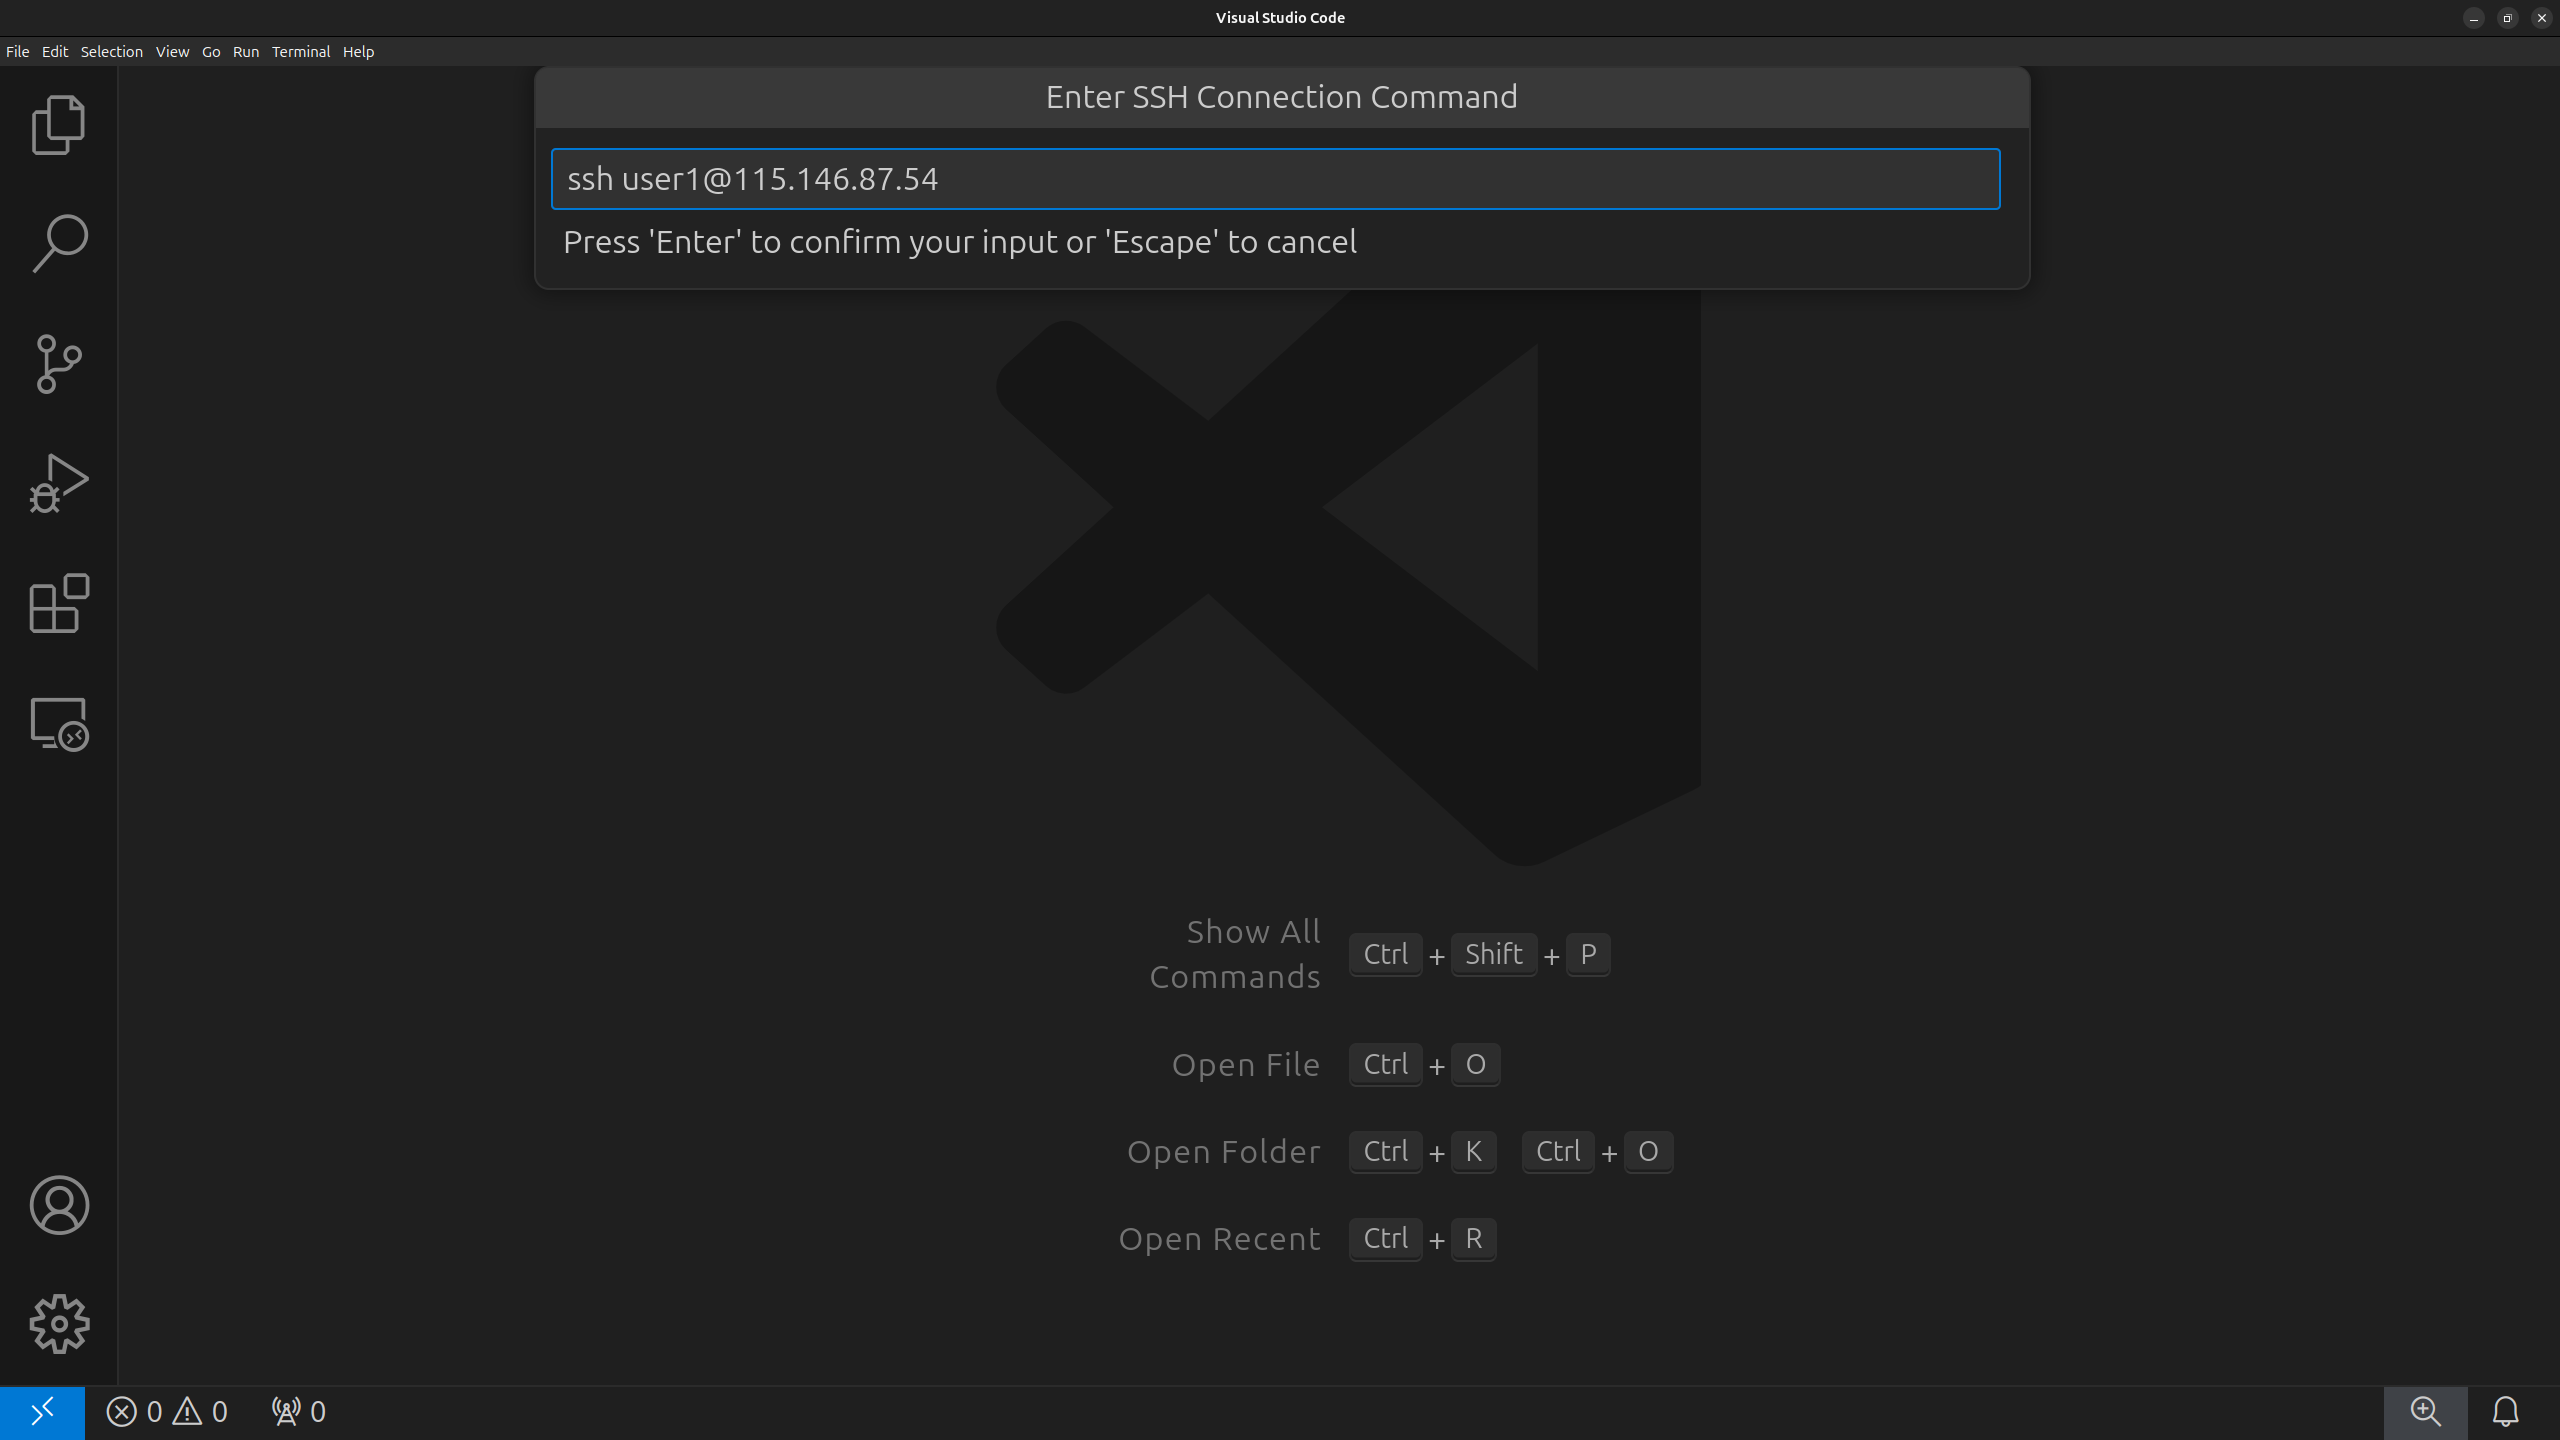Image resolution: width=2560 pixels, height=1440 pixels.
Task: Open the Search view in activity bar
Action: coord(59,243)
